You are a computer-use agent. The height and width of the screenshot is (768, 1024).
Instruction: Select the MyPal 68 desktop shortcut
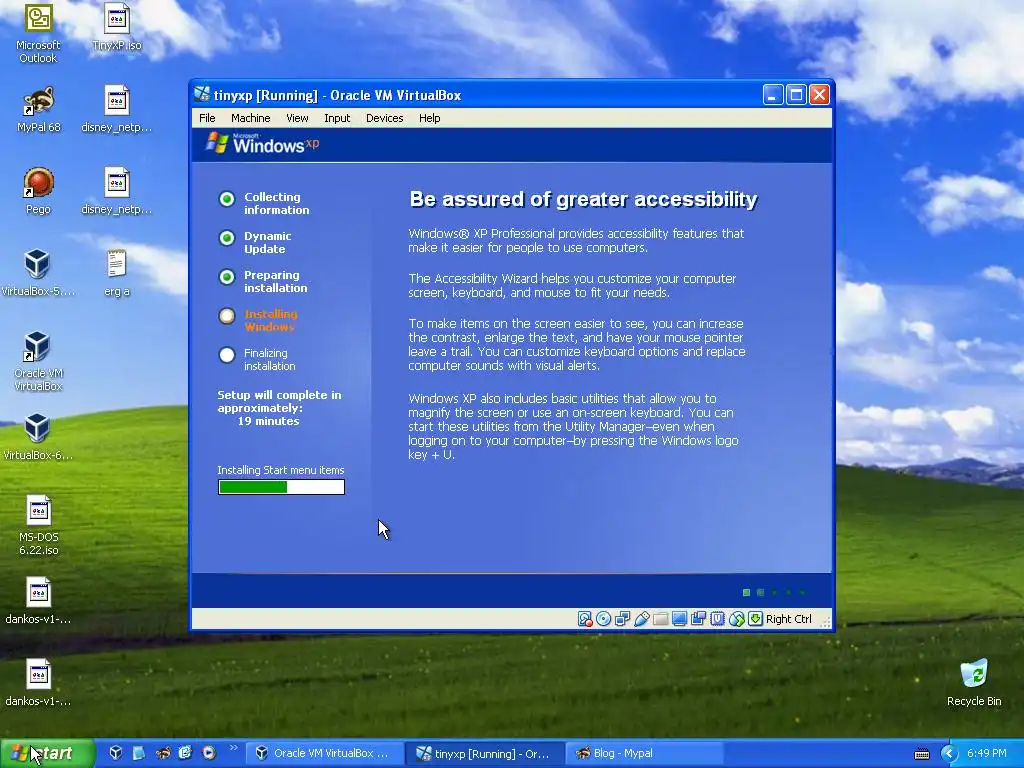click(x=38, y=109)
